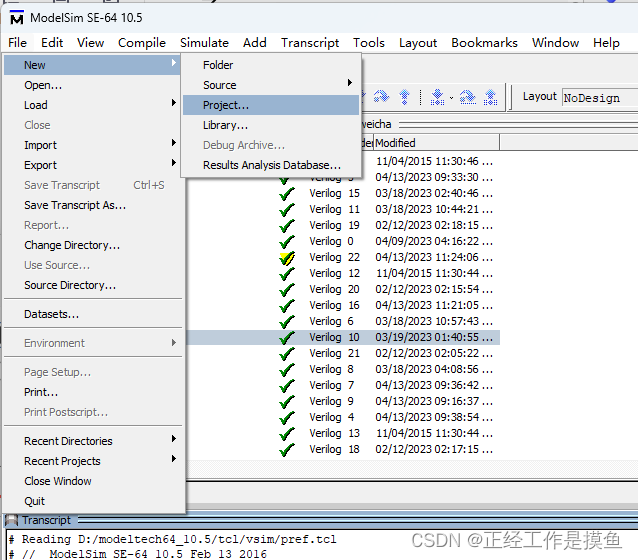Expand the Load submenu arrow
The width and height of the screenshot is (638, 560).
click(174, 102)
